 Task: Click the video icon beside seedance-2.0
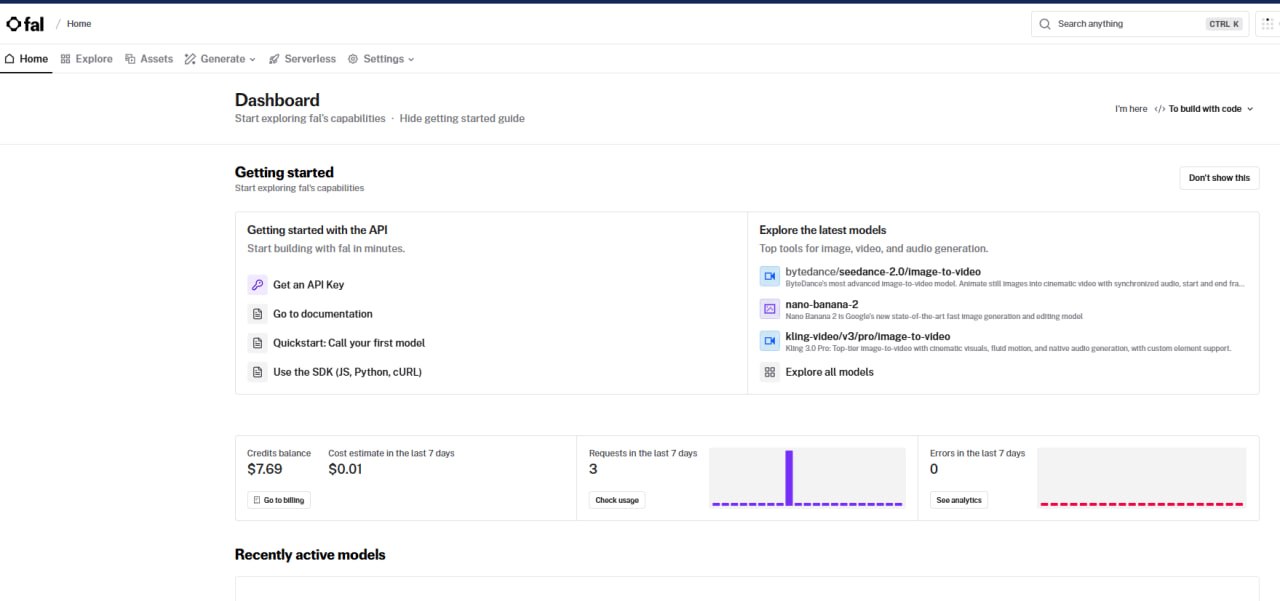(x=769, y=276)
